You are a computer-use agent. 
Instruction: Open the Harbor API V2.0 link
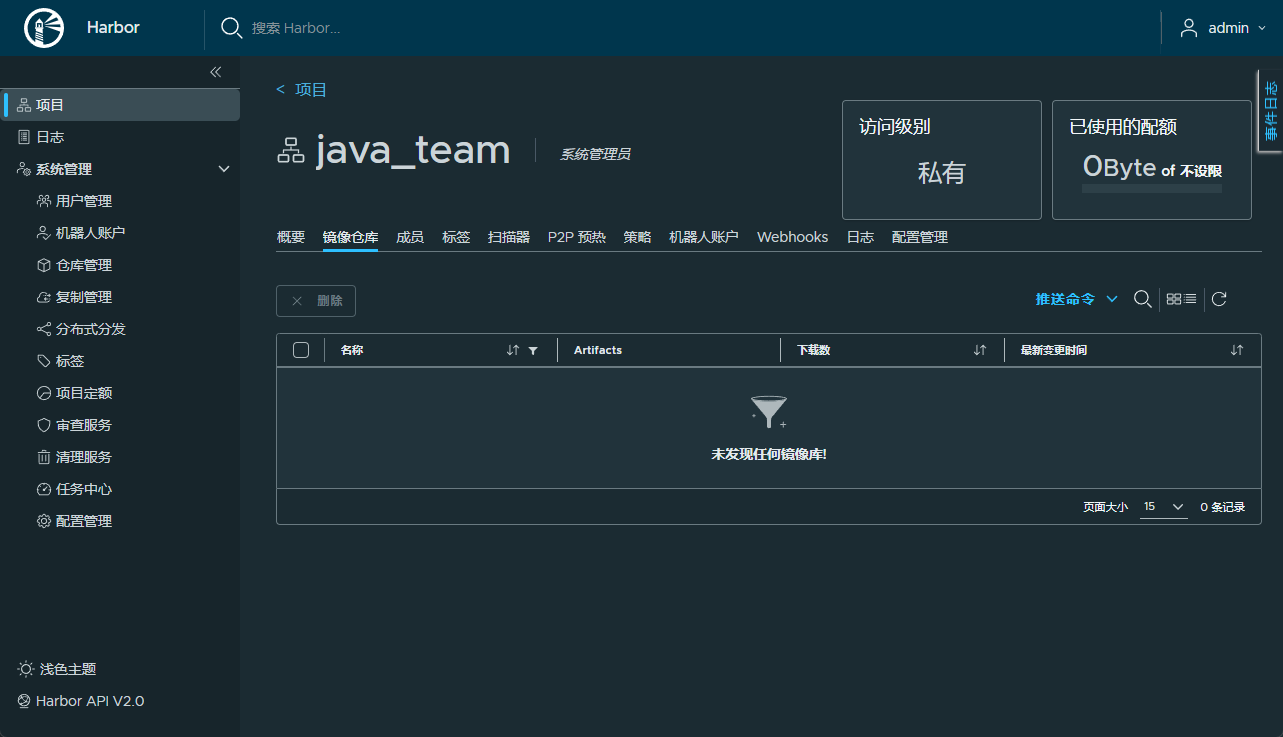(81, 701)
